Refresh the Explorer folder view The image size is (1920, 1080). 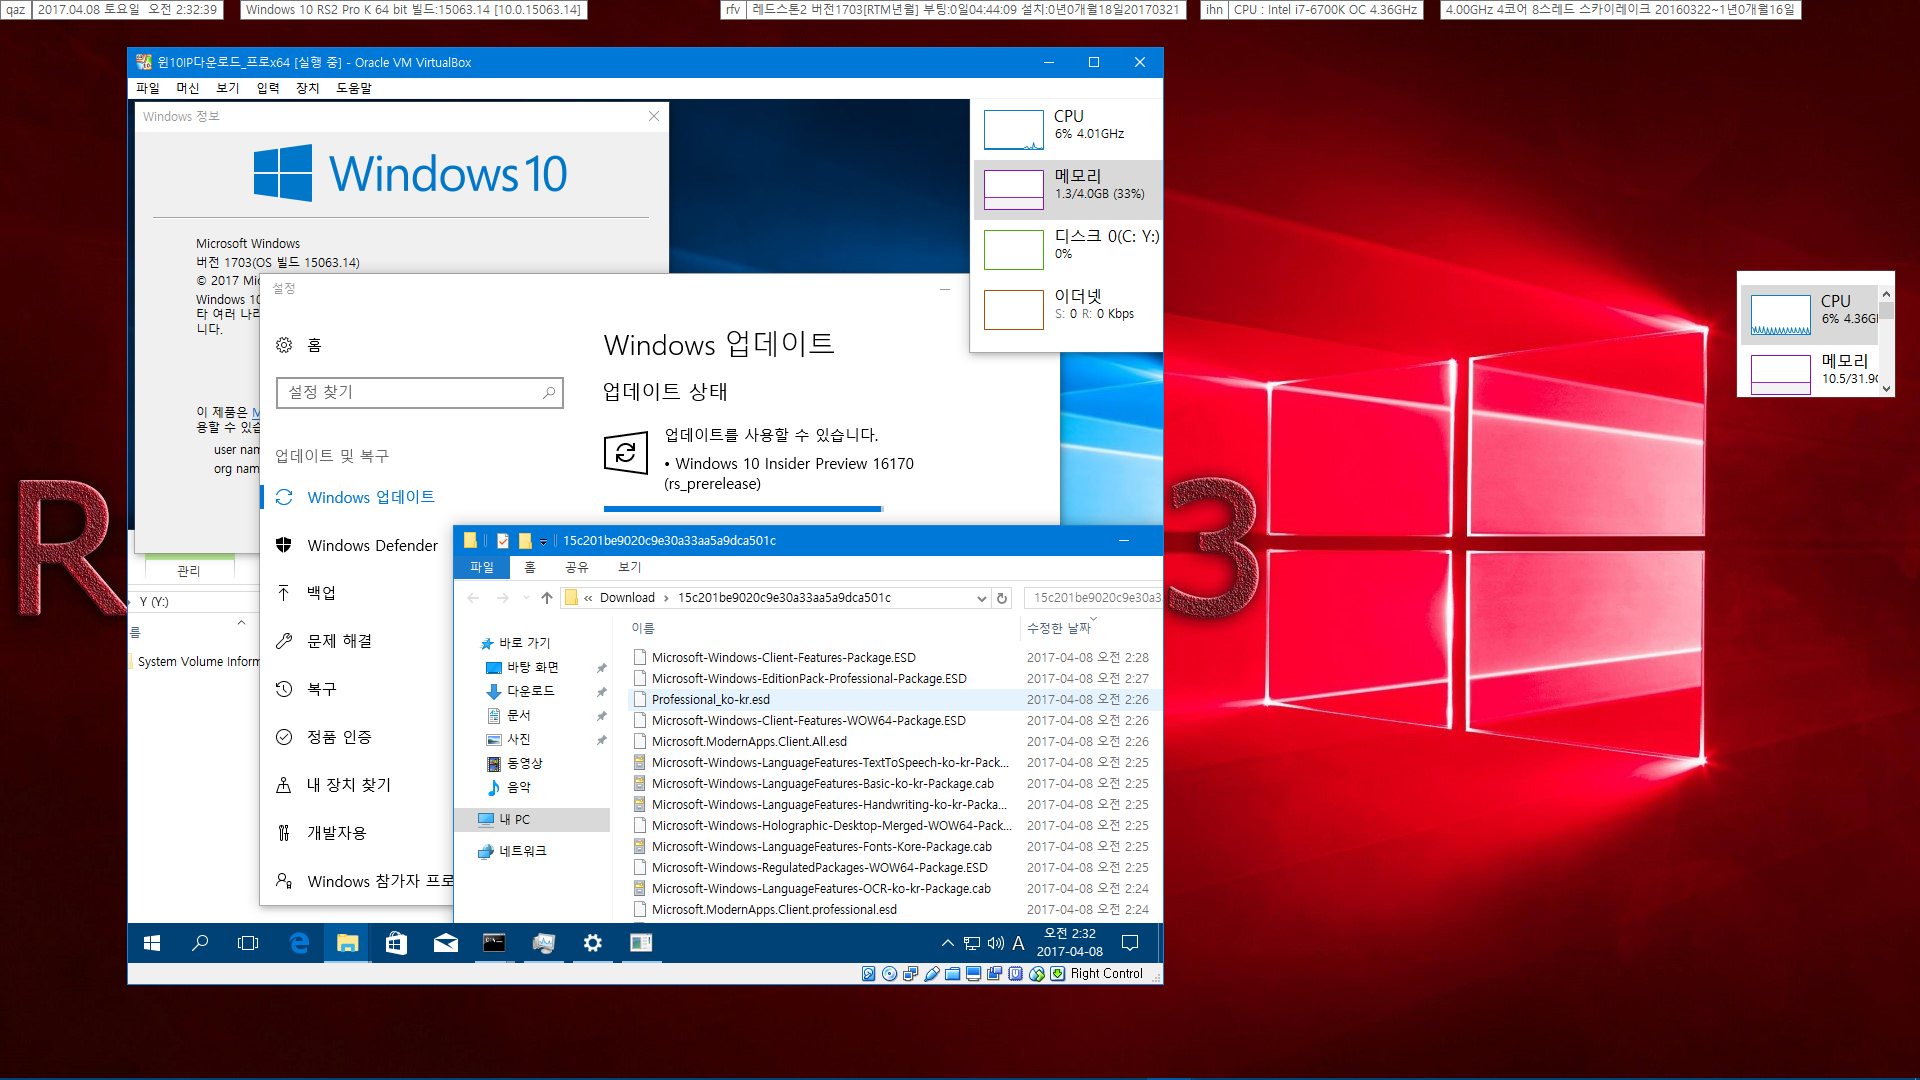coord(1002,598)
